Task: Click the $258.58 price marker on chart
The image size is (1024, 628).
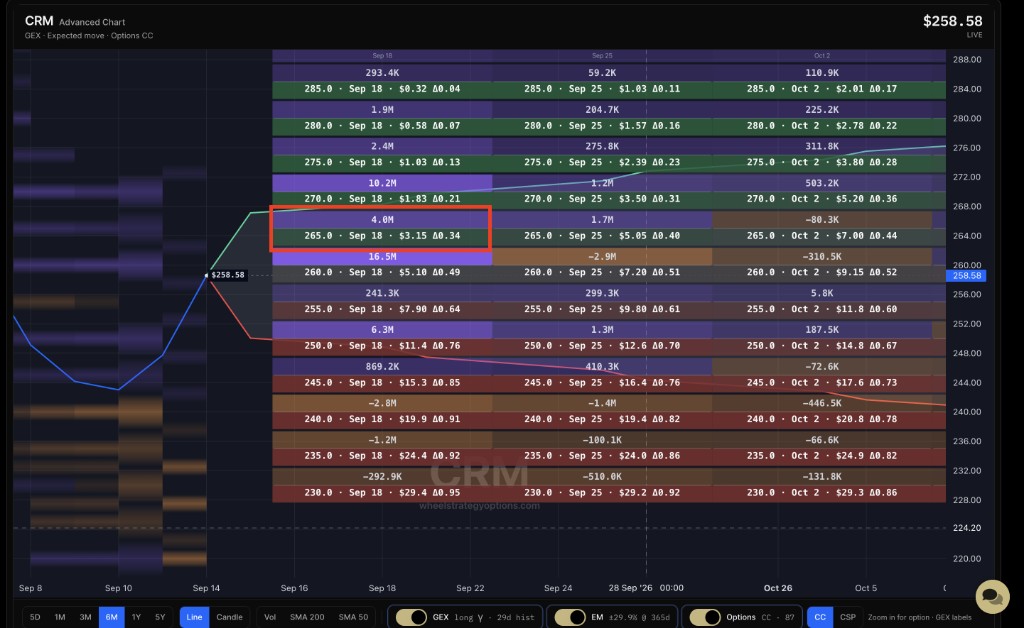Action: coord(227,275)
